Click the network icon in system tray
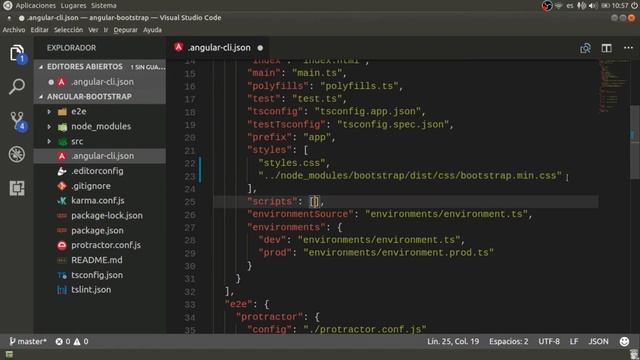 point(558,6)
